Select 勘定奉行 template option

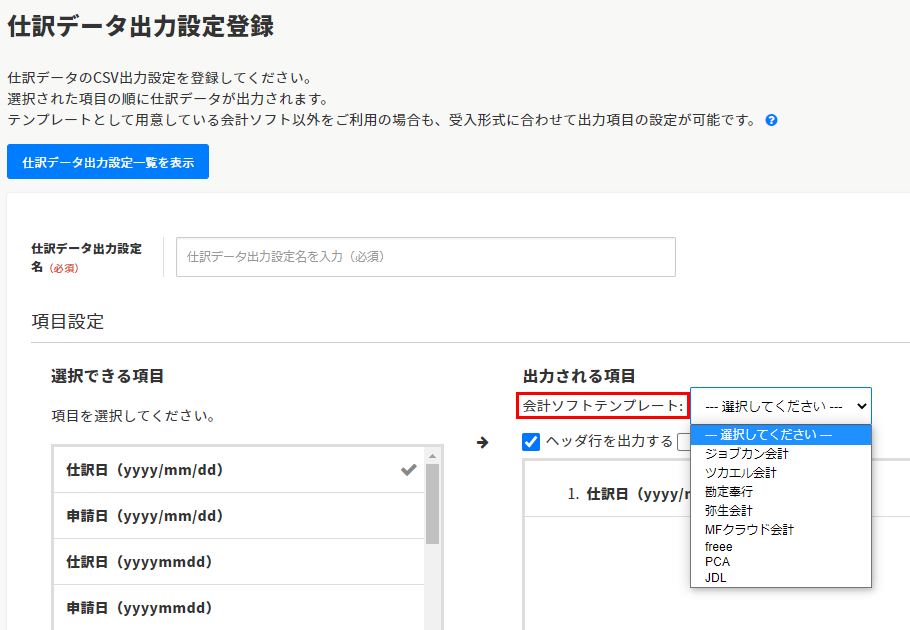728,491
